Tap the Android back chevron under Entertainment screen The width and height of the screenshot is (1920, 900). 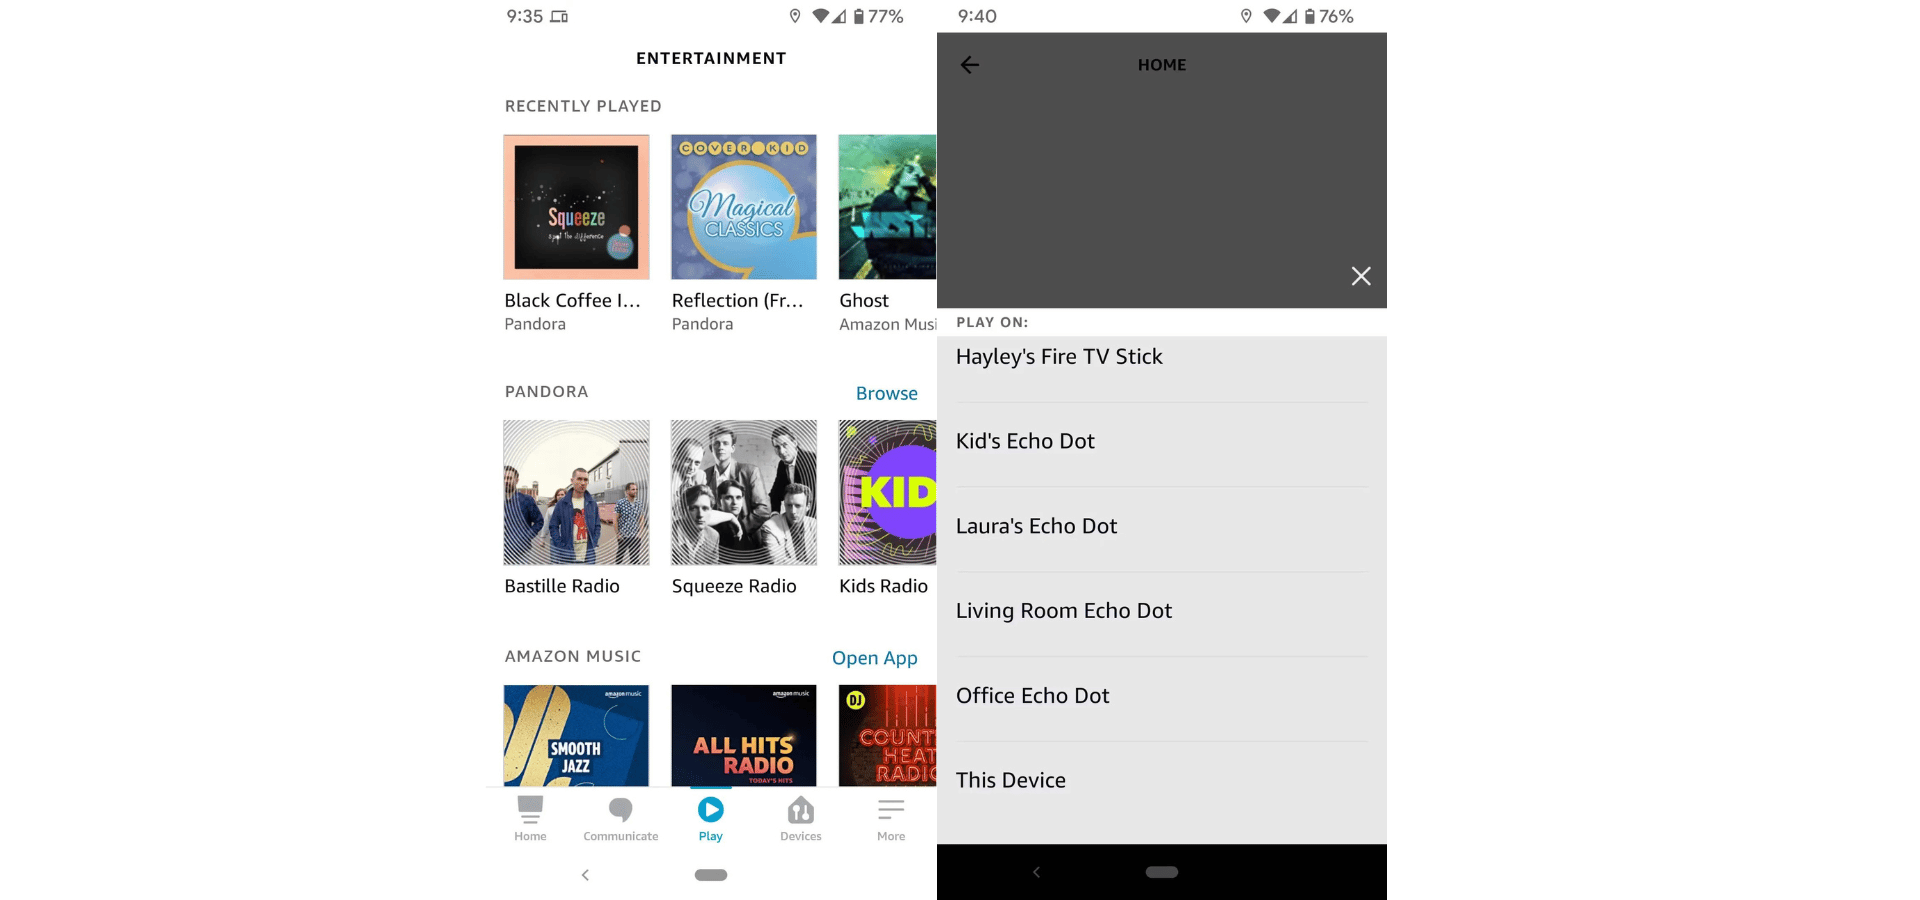585,875
